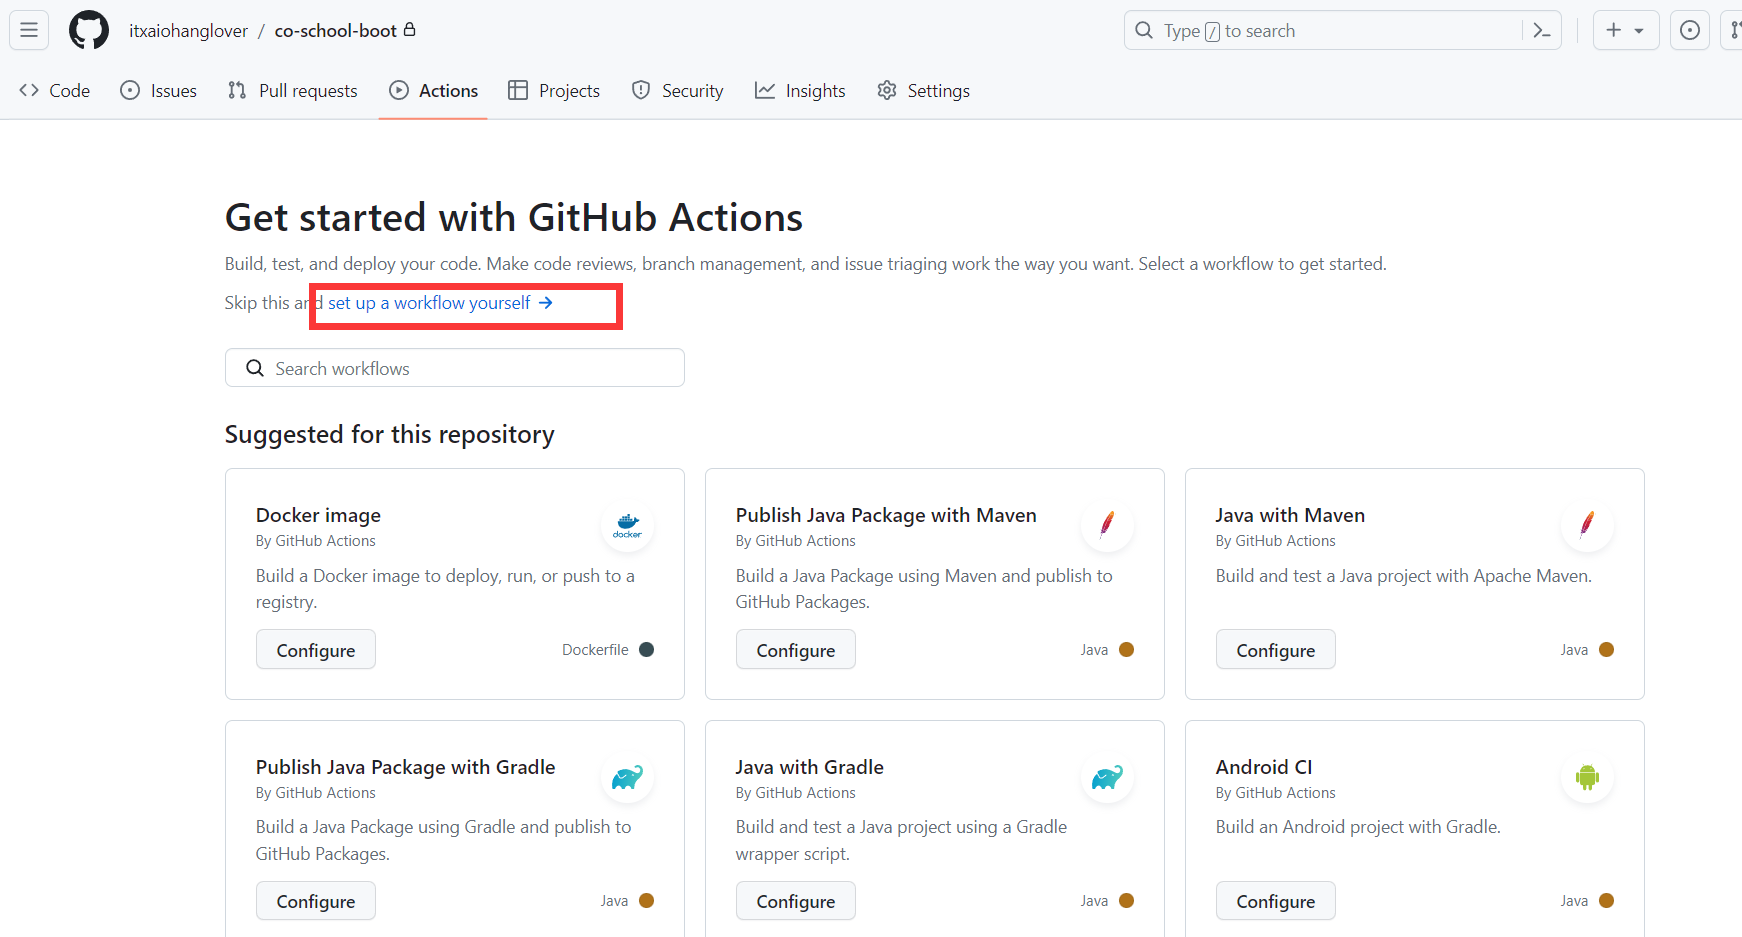The width and height of the screenshot is (1742, 937).
Task: Configure the Java with Gradle workflow
Action: 796,901
